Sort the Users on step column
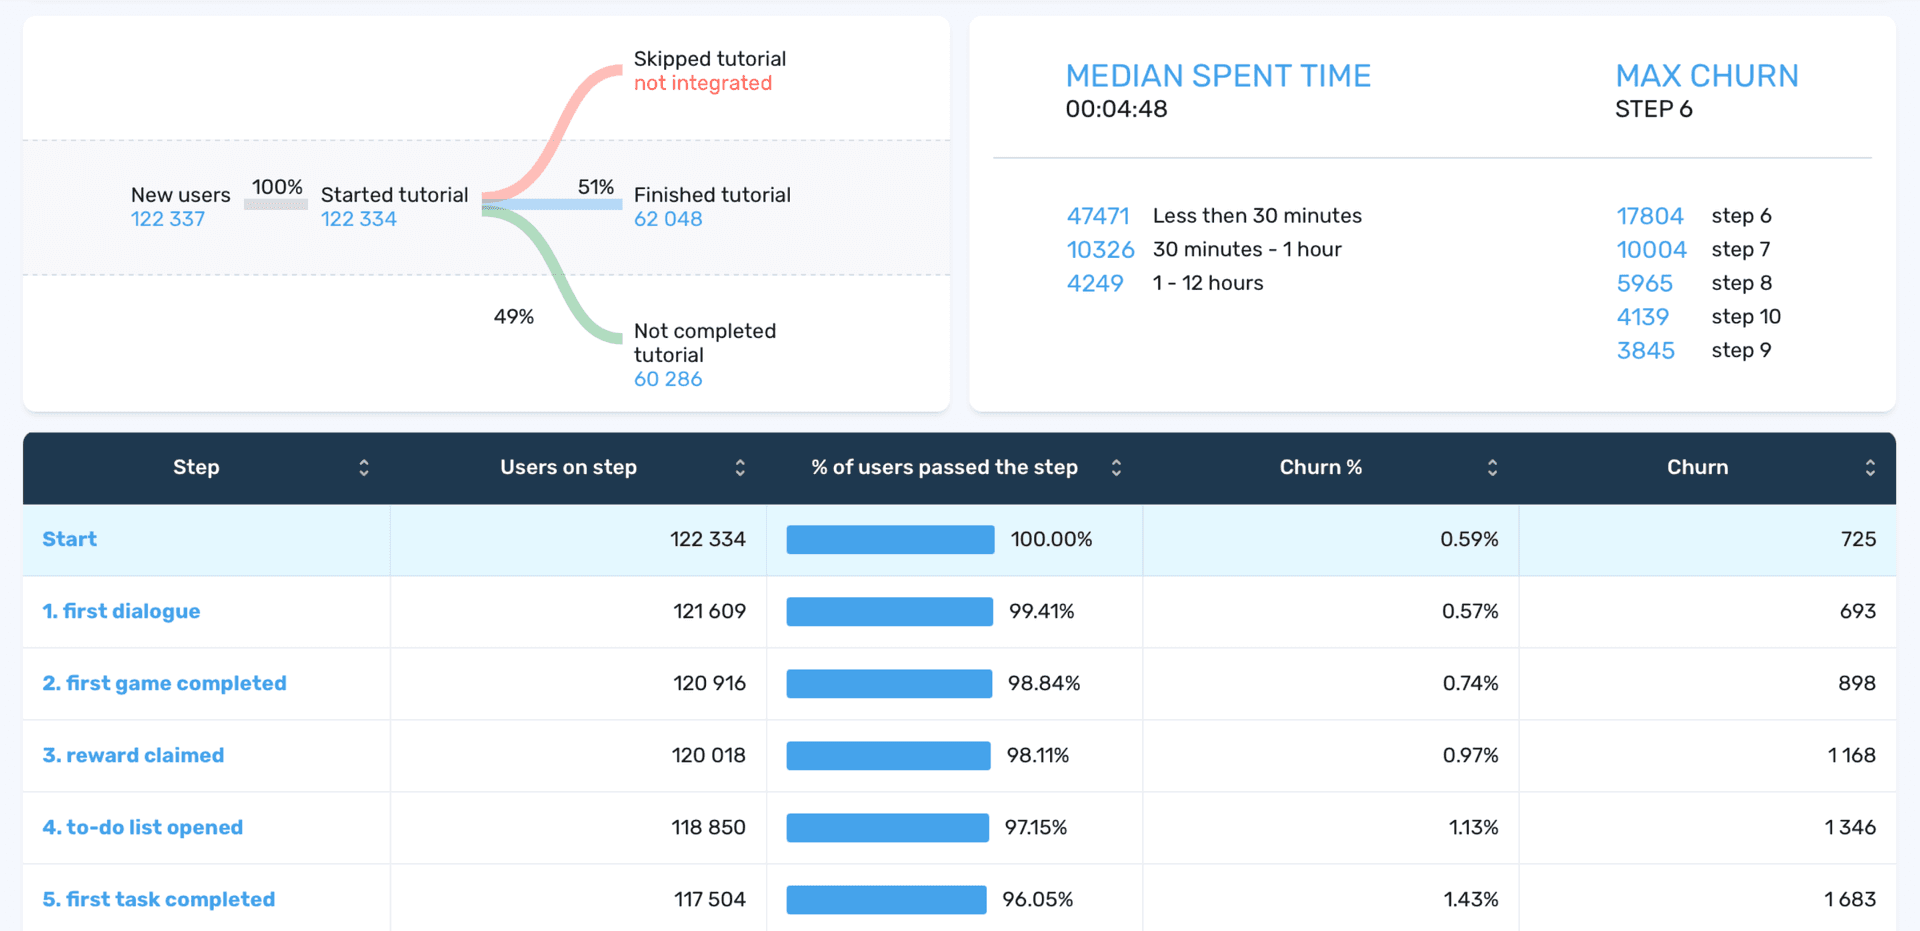1920x931 pixels. [x=740, y=467]
